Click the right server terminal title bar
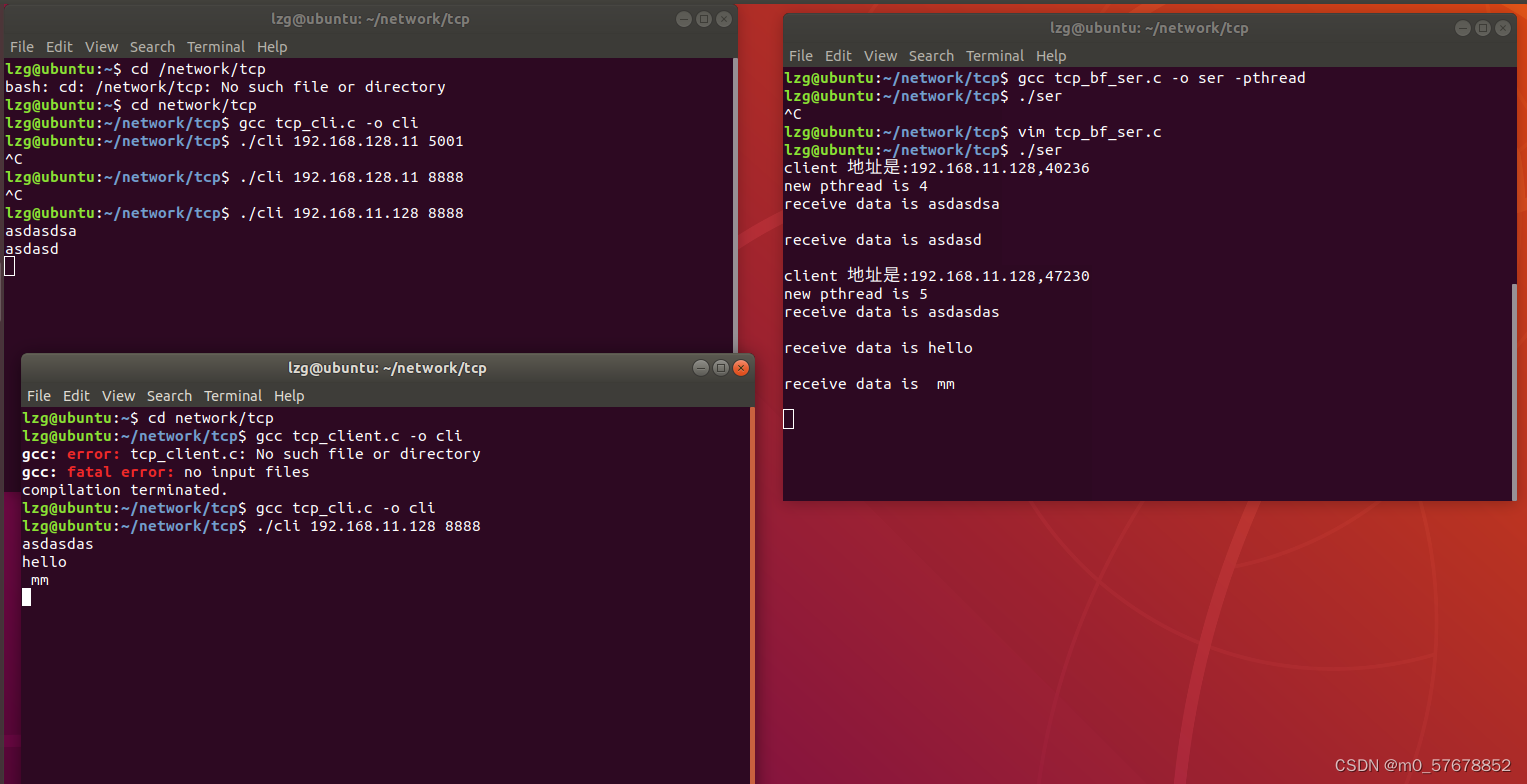The width and height of the screenshot is (1527, 784). click(x=1149, y=28)
